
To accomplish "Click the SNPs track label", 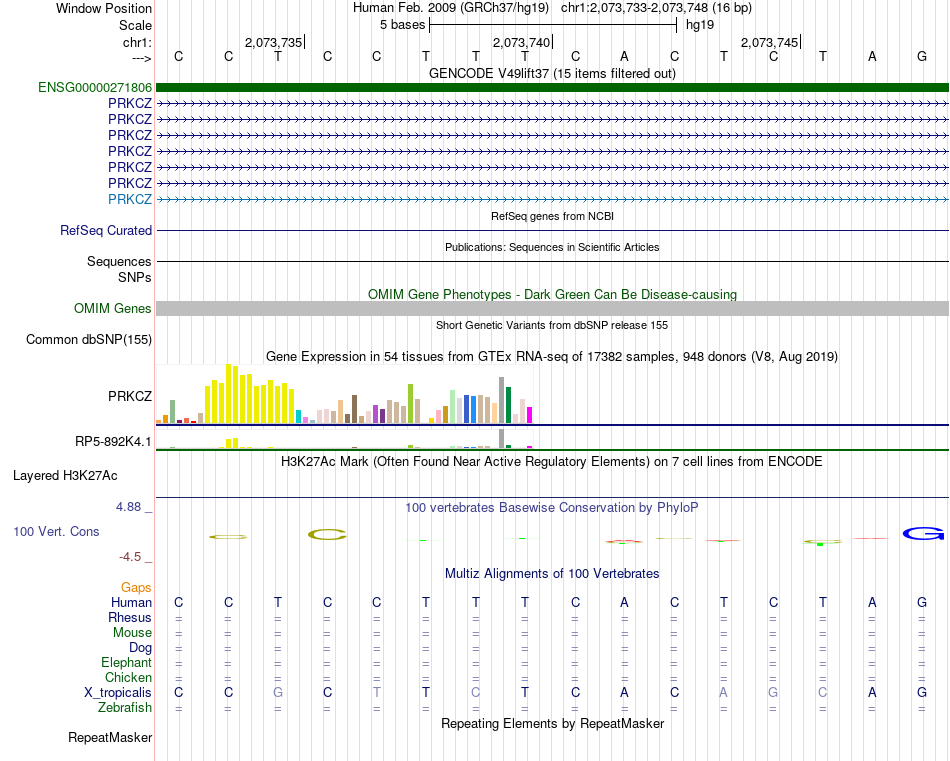I will 135,277.
